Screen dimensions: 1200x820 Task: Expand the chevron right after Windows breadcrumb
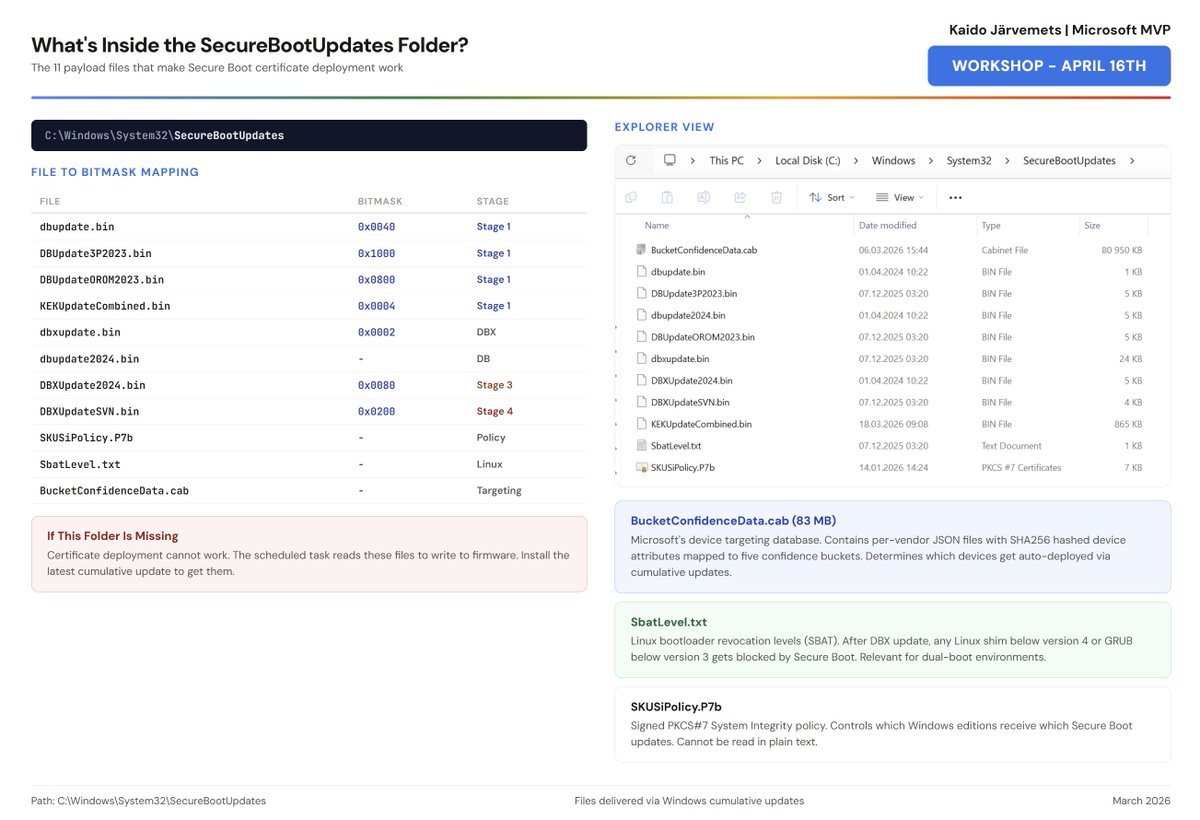931,160
